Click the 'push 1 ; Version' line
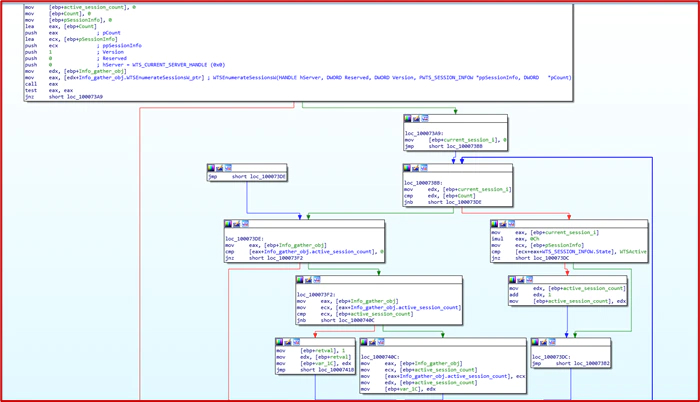Image resolution: width=700 pixels, height=402 pixels. pos(75,52)
